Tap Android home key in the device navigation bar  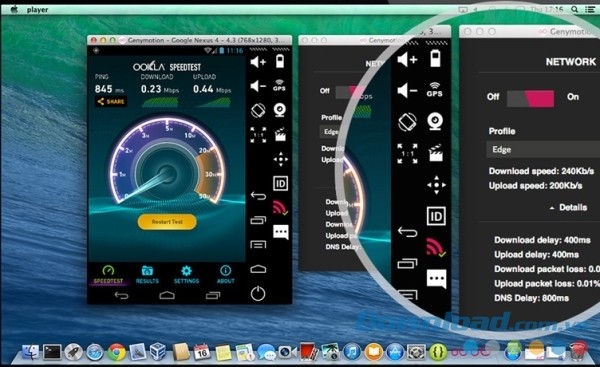(x=167, y=295)
